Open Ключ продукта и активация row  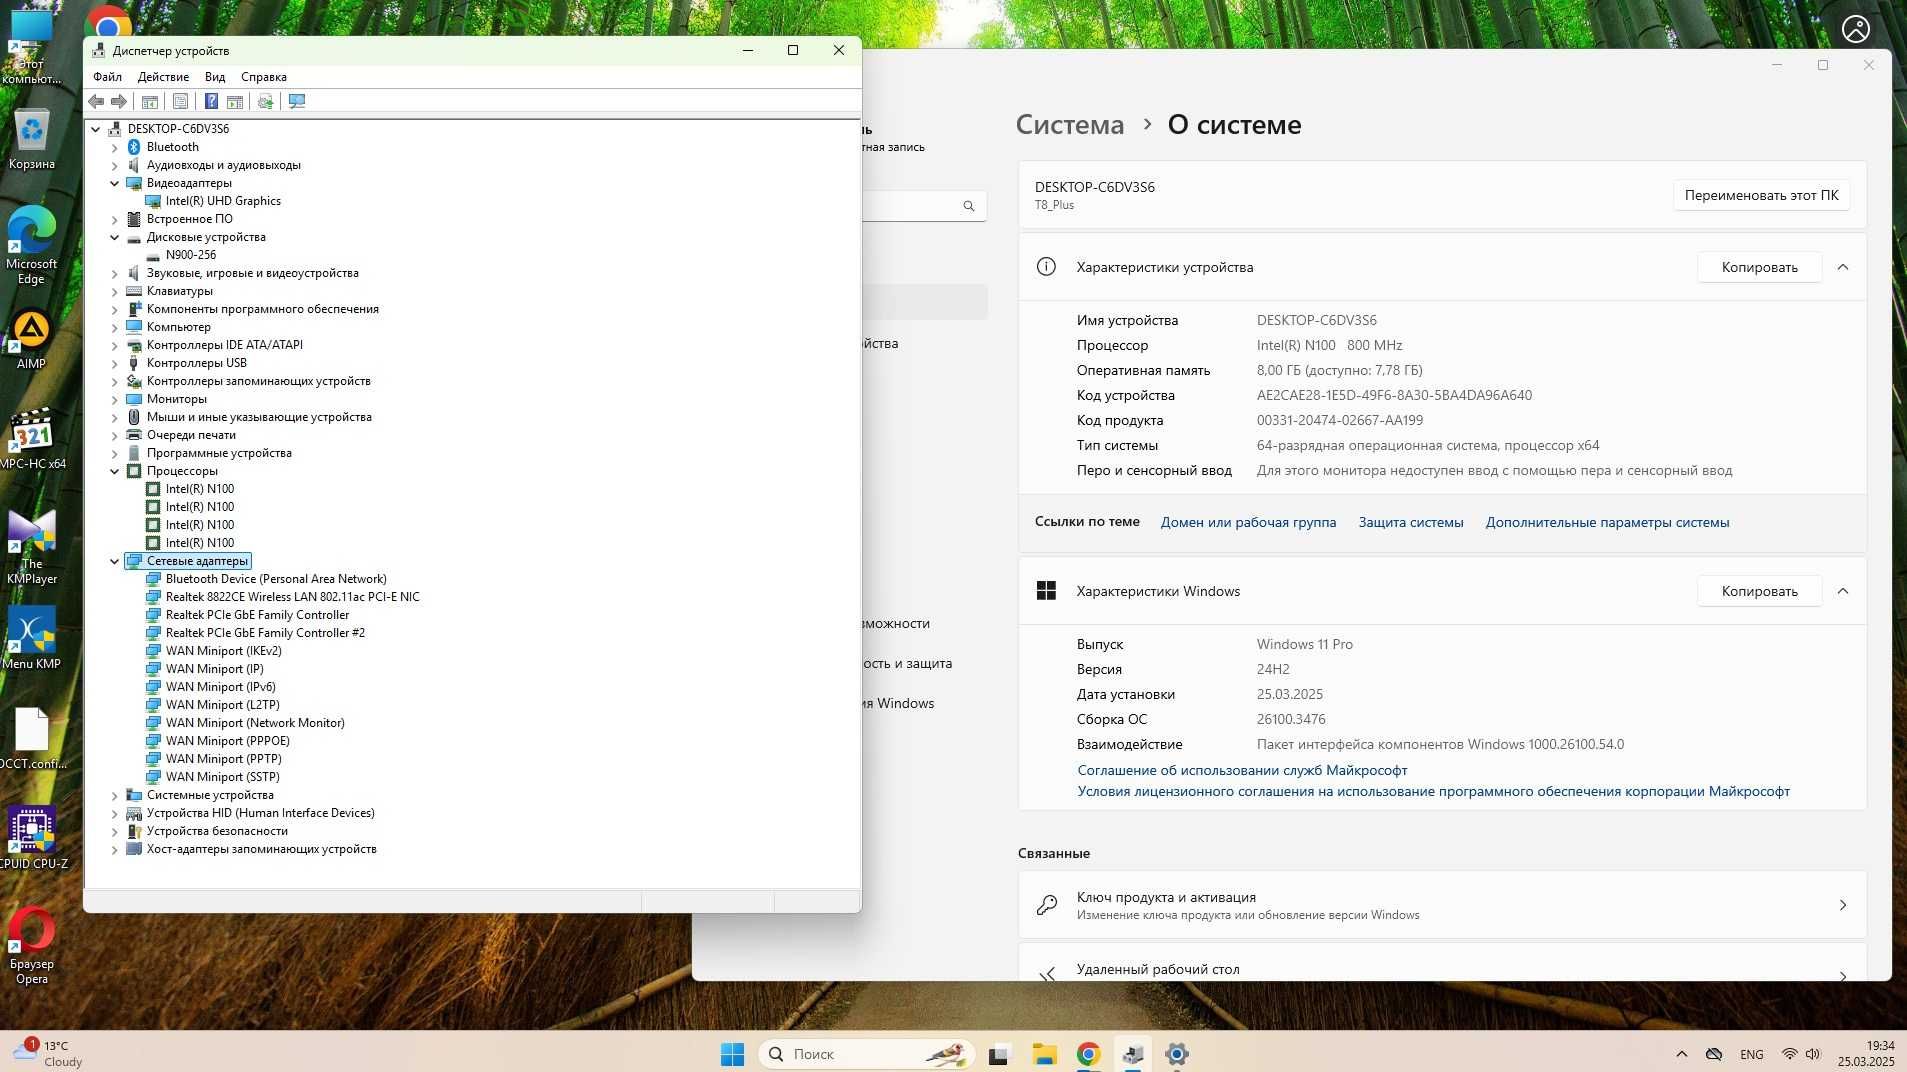click(1442, 905)
